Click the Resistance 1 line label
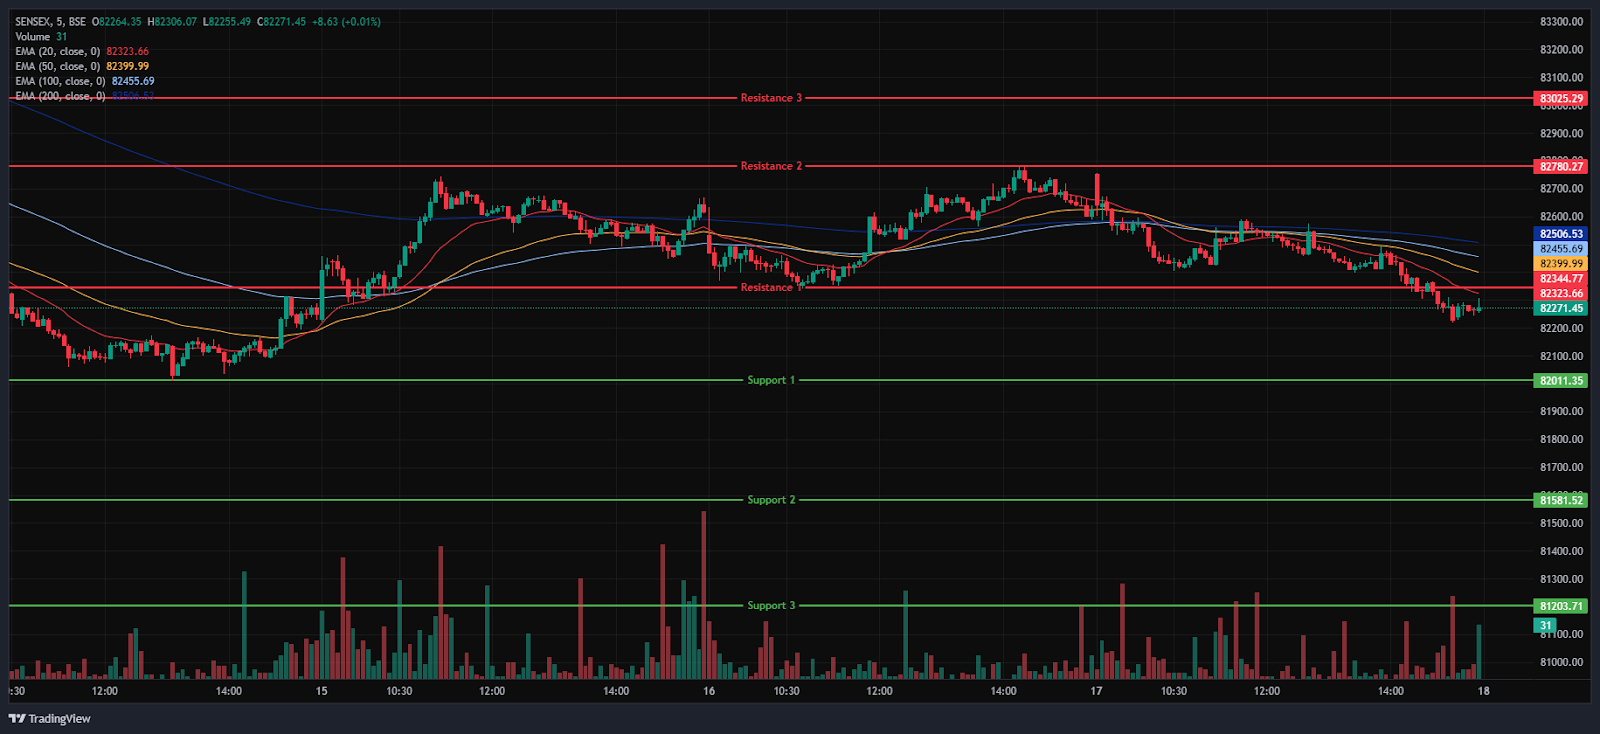 (x=771, y=288)
